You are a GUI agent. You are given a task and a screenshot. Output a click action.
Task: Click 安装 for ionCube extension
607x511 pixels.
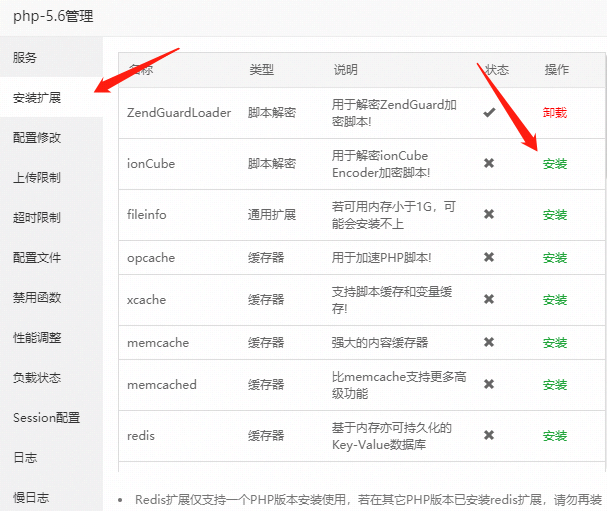[555, 164]
